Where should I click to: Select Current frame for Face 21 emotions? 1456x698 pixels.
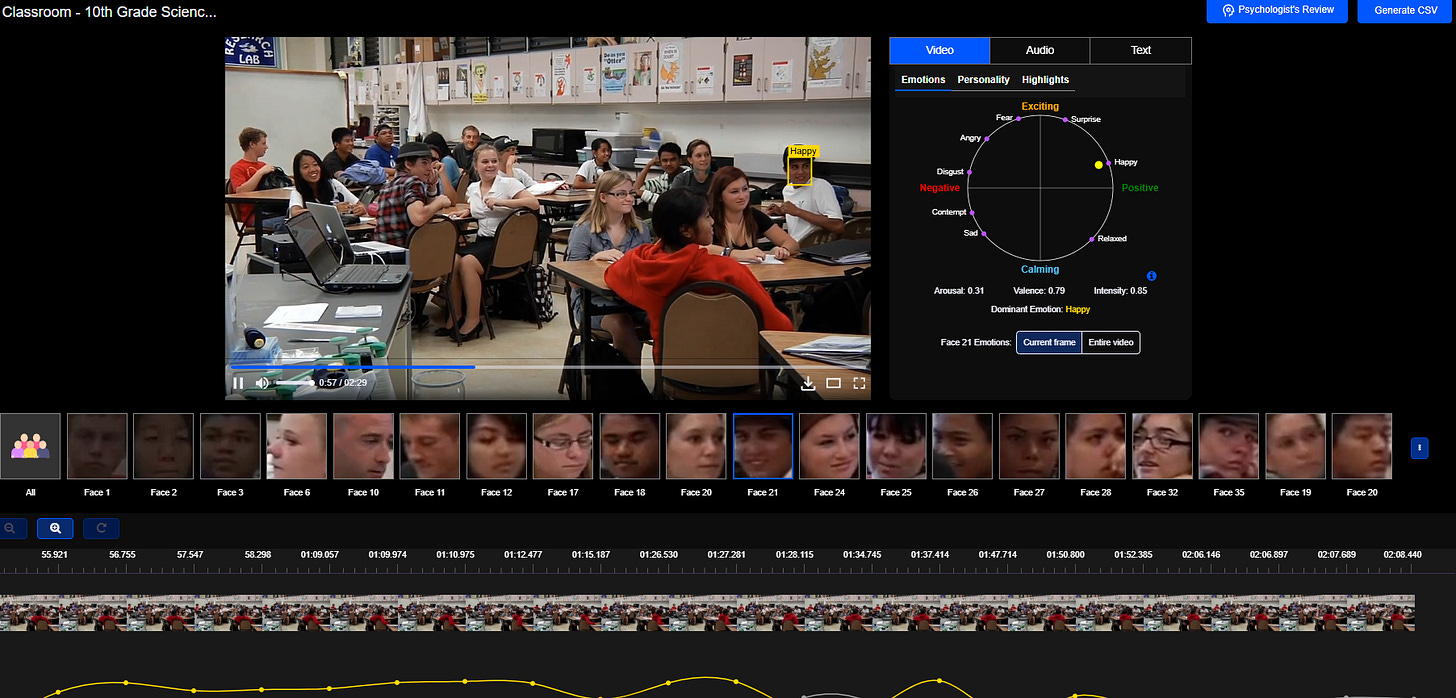pos(1049,342)
